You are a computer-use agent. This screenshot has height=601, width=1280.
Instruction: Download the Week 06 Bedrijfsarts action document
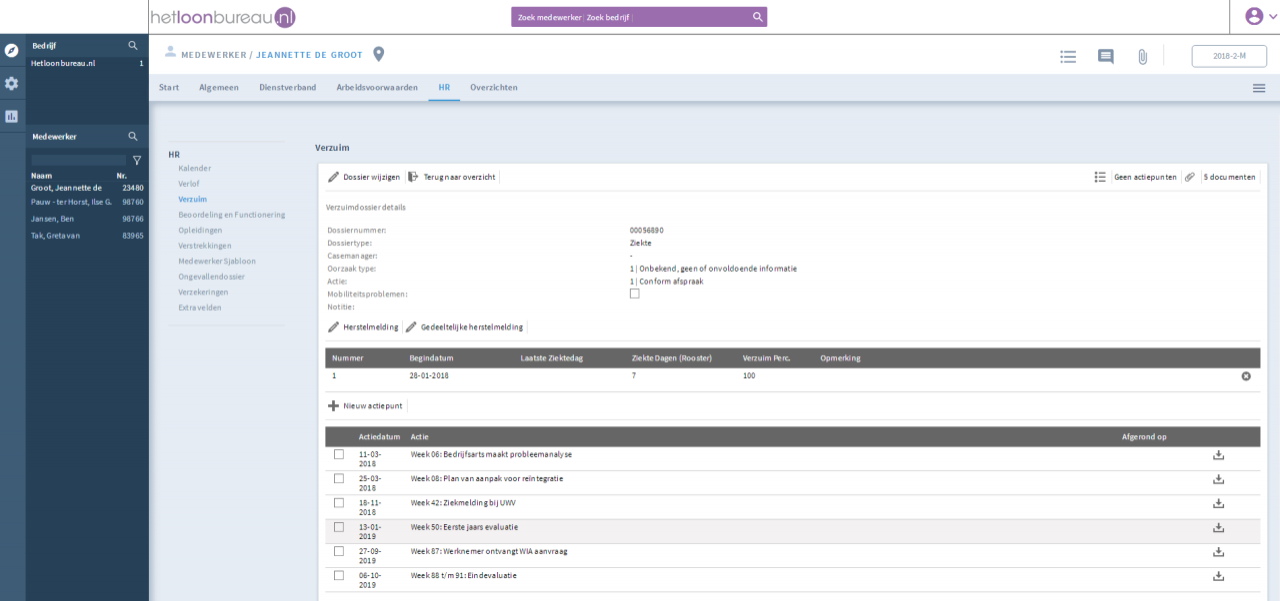point(1218,455)
